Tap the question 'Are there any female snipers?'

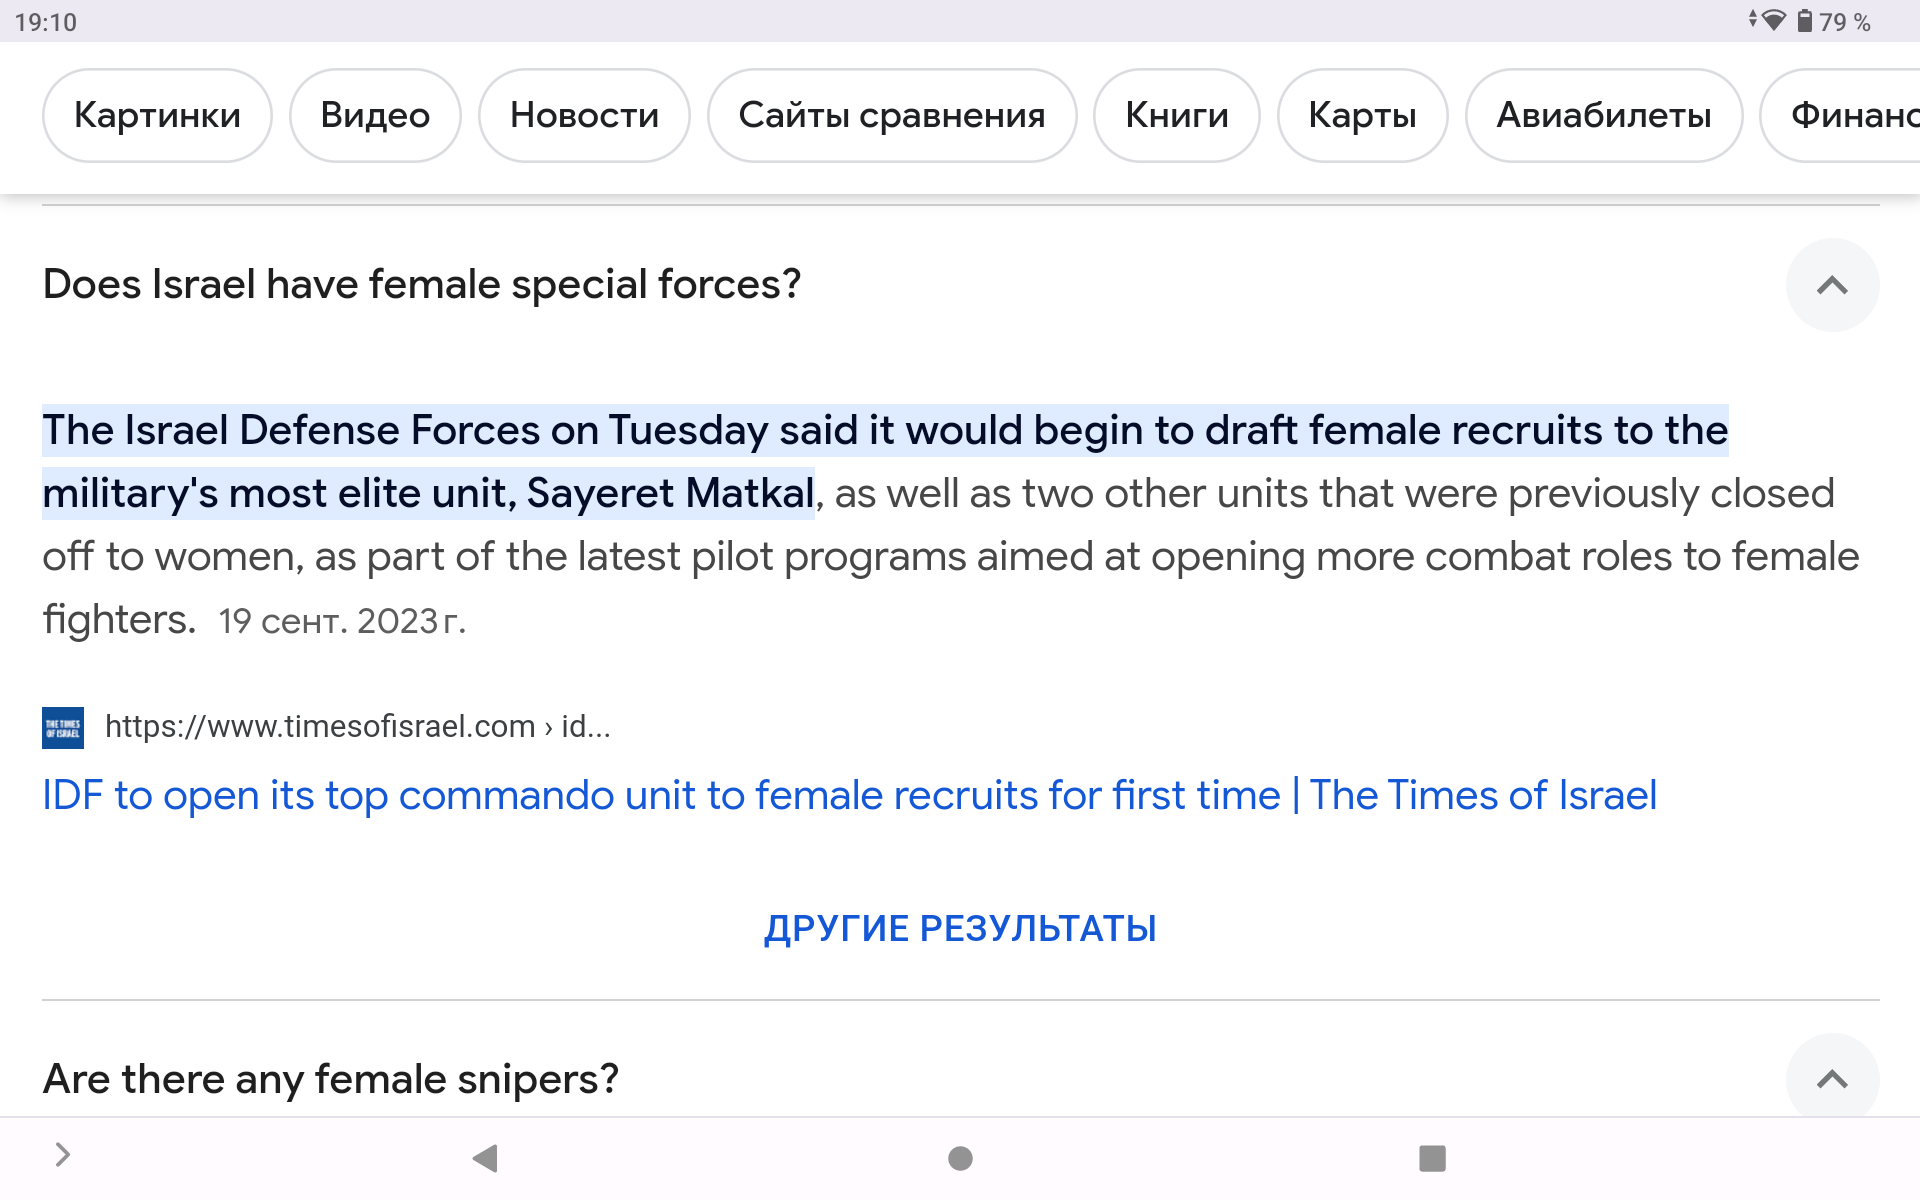tap(331, 1079)
